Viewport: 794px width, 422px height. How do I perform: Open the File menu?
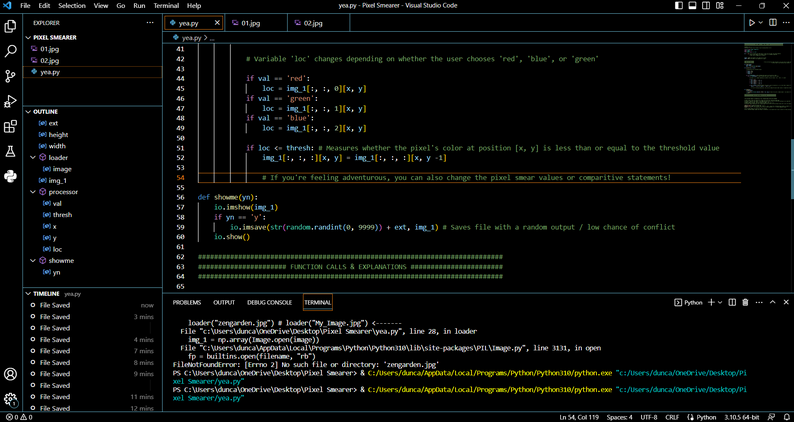point(25,6)
